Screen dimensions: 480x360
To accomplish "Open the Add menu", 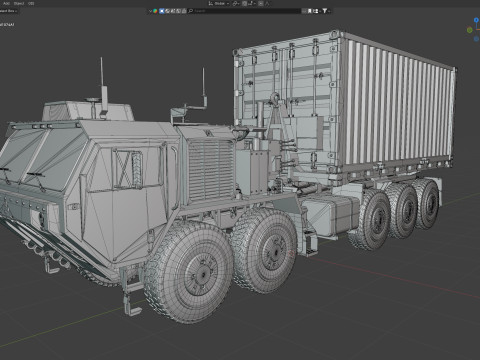I will click(x=6, y=3).
